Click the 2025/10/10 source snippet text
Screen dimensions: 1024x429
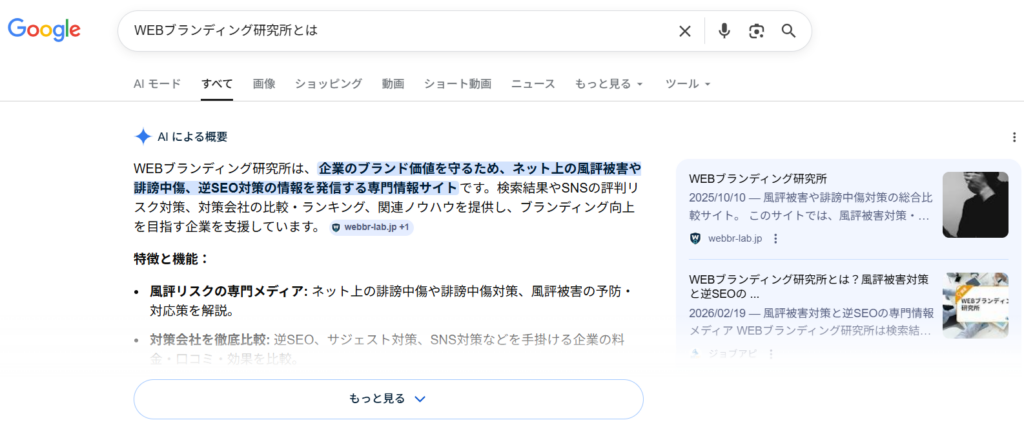pos(809,208)
